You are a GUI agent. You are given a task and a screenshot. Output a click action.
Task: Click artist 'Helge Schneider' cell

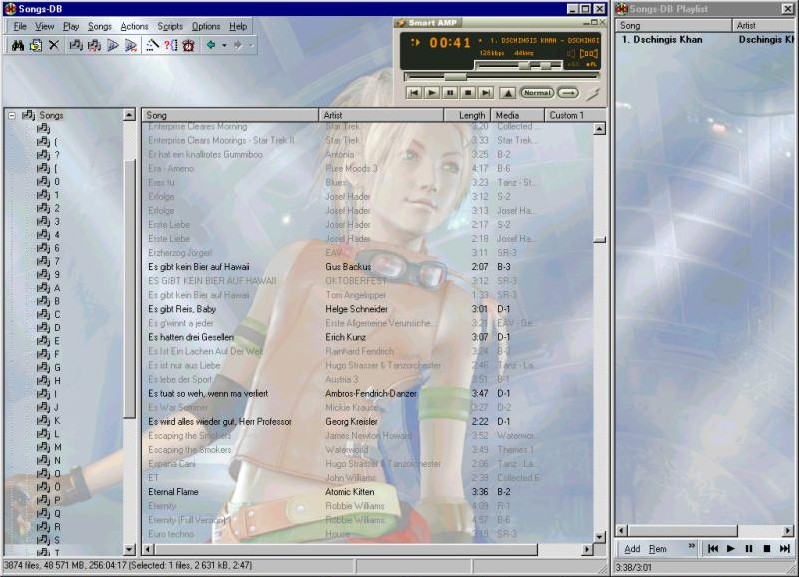click(x=356, y=309)
